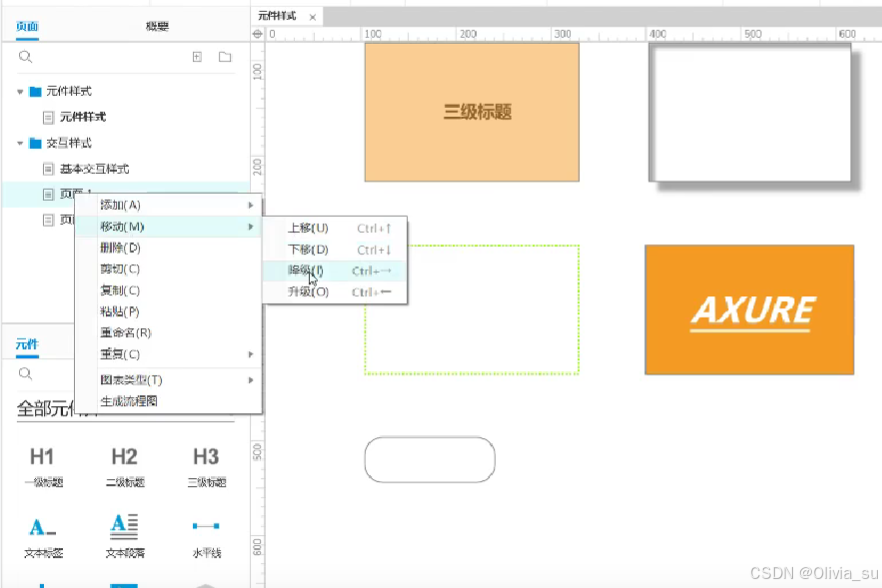Switch to the 页面 tab

[27, 26]
